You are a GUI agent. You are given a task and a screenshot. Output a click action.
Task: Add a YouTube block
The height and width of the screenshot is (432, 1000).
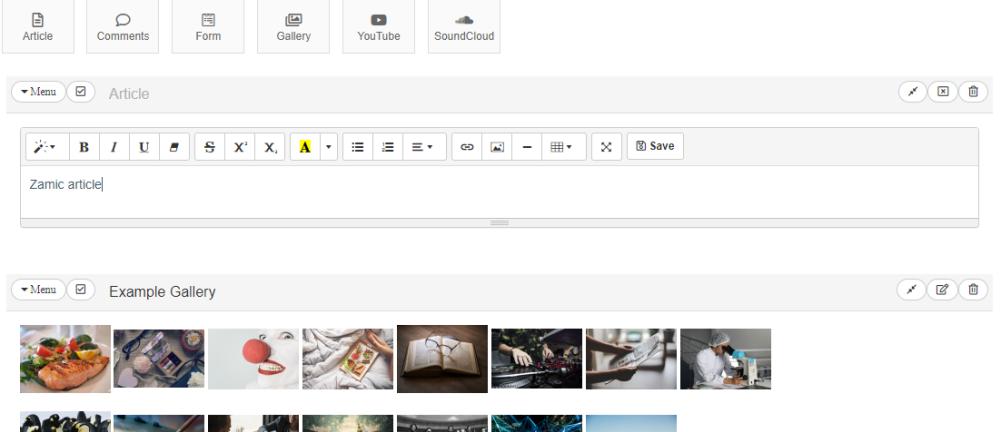(379, 27)
